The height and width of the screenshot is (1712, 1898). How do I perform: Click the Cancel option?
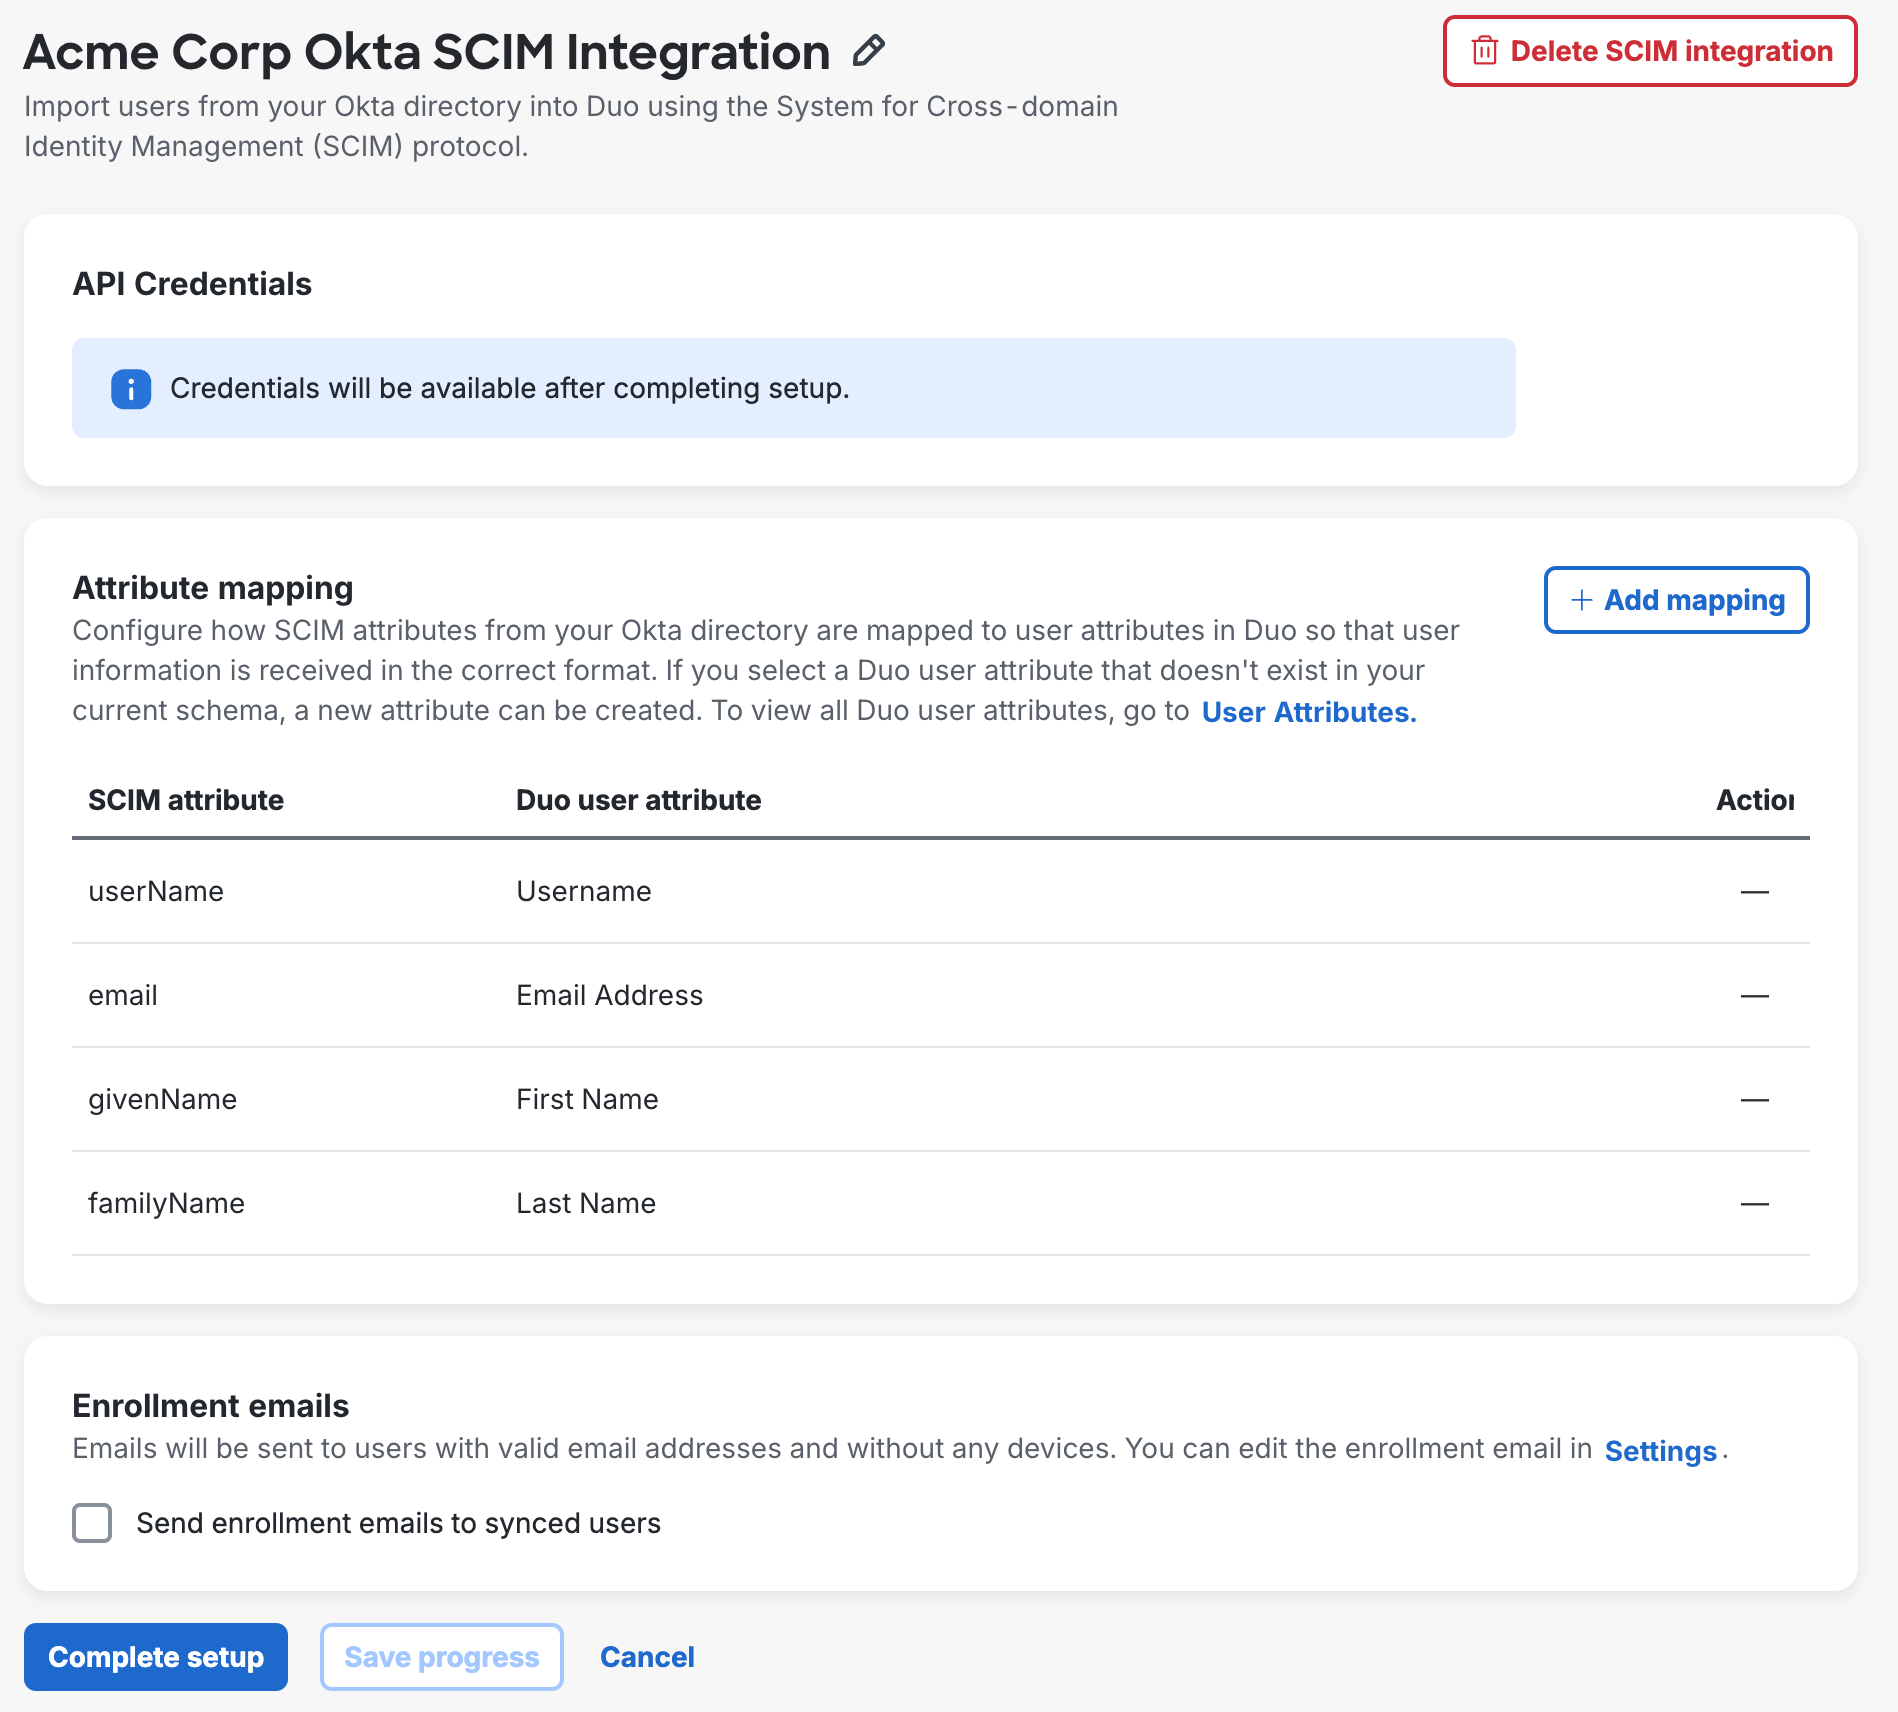(x=647, y=1656)
